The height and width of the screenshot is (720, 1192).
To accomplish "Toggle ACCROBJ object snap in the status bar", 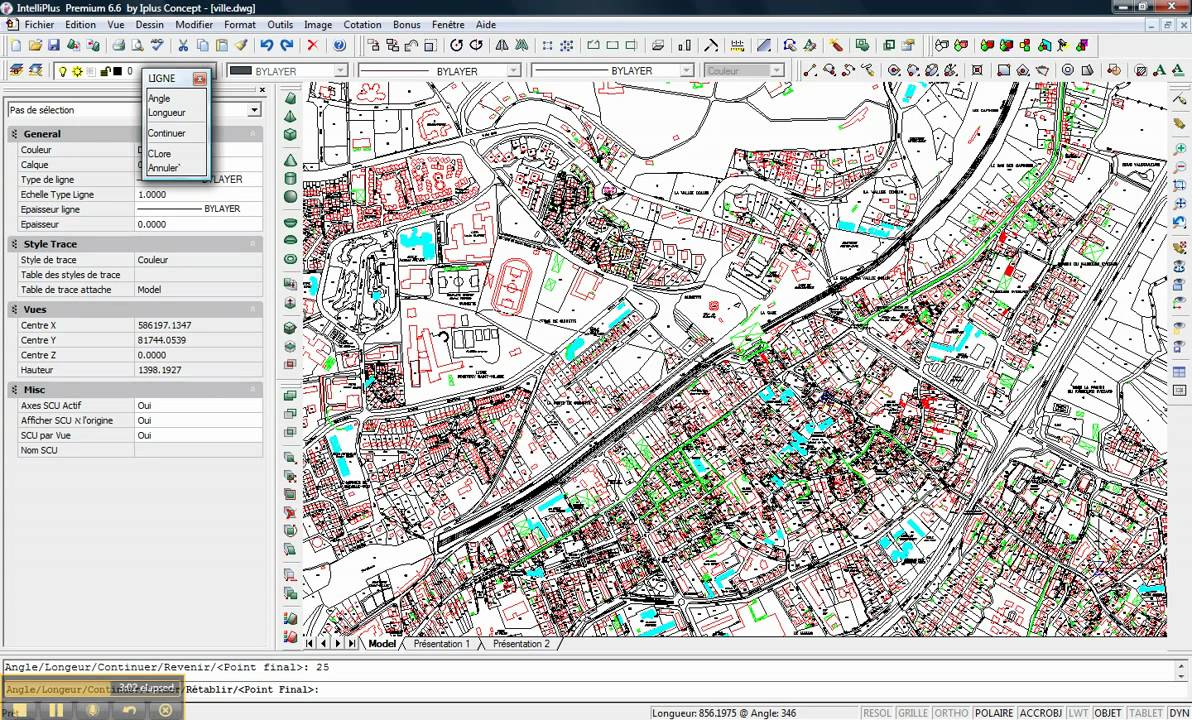I will coord(1041,712).
